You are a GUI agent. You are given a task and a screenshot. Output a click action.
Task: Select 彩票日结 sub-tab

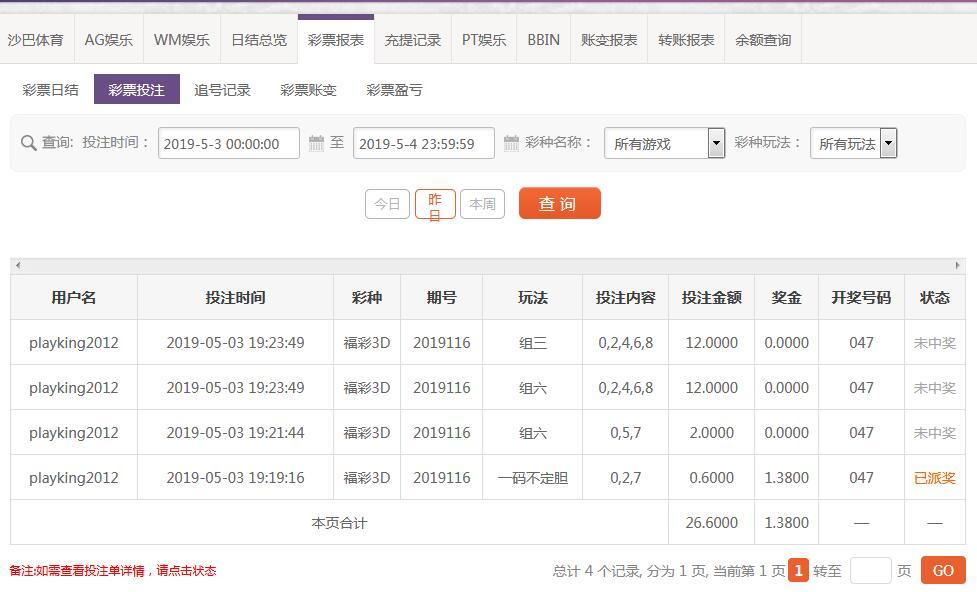50,90
